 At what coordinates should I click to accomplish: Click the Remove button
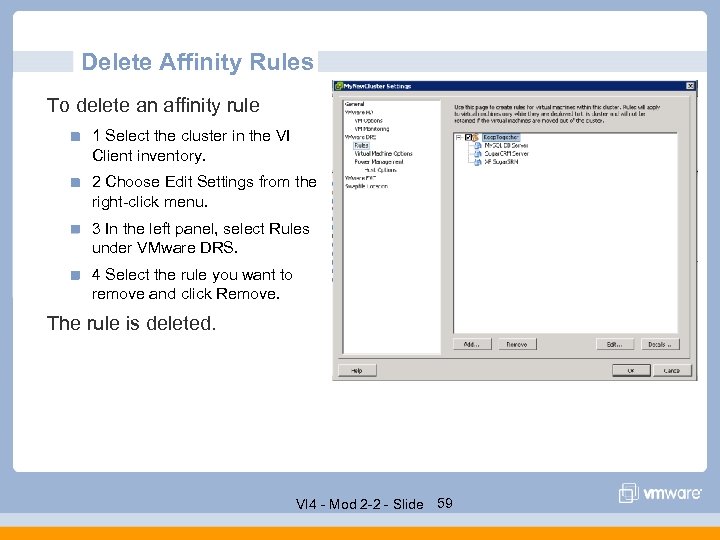pos(517,344)
